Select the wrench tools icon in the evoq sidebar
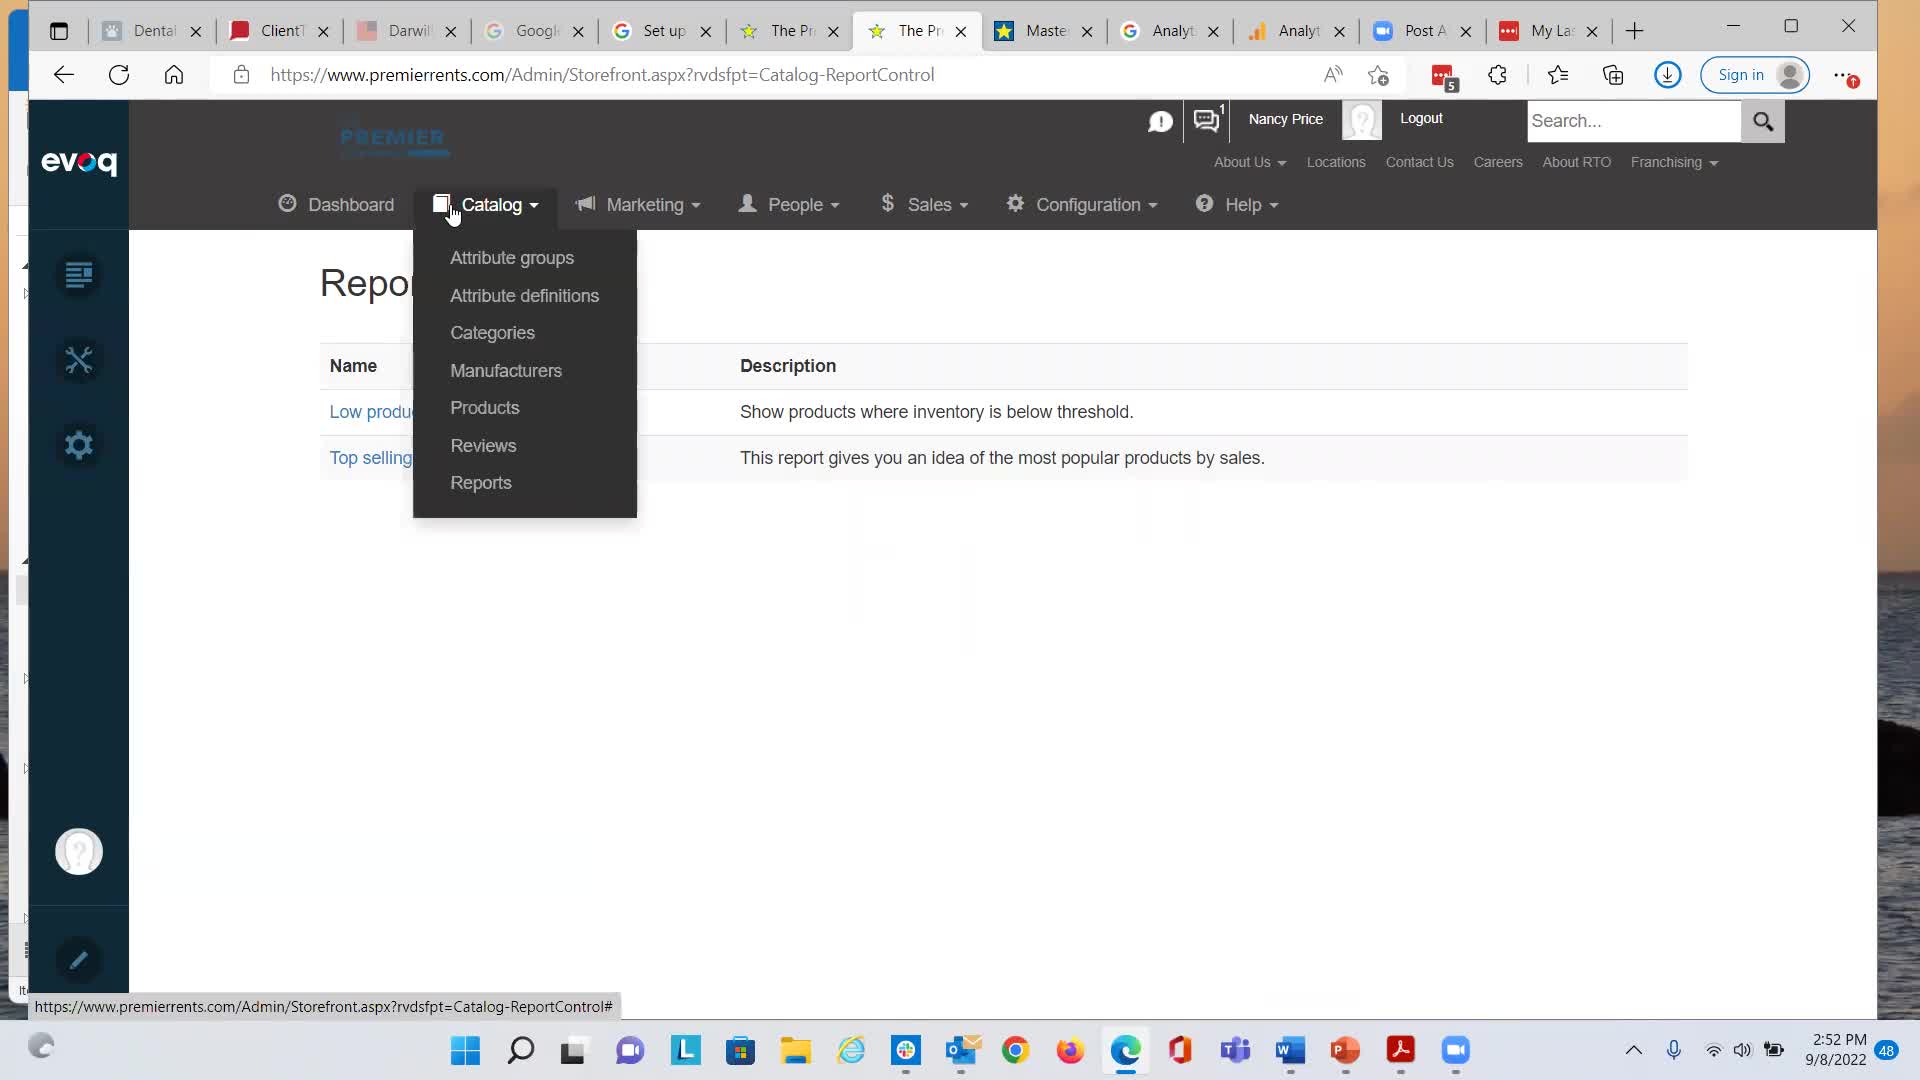This screenshot has height=1080, width=1920. coord(79,360)
